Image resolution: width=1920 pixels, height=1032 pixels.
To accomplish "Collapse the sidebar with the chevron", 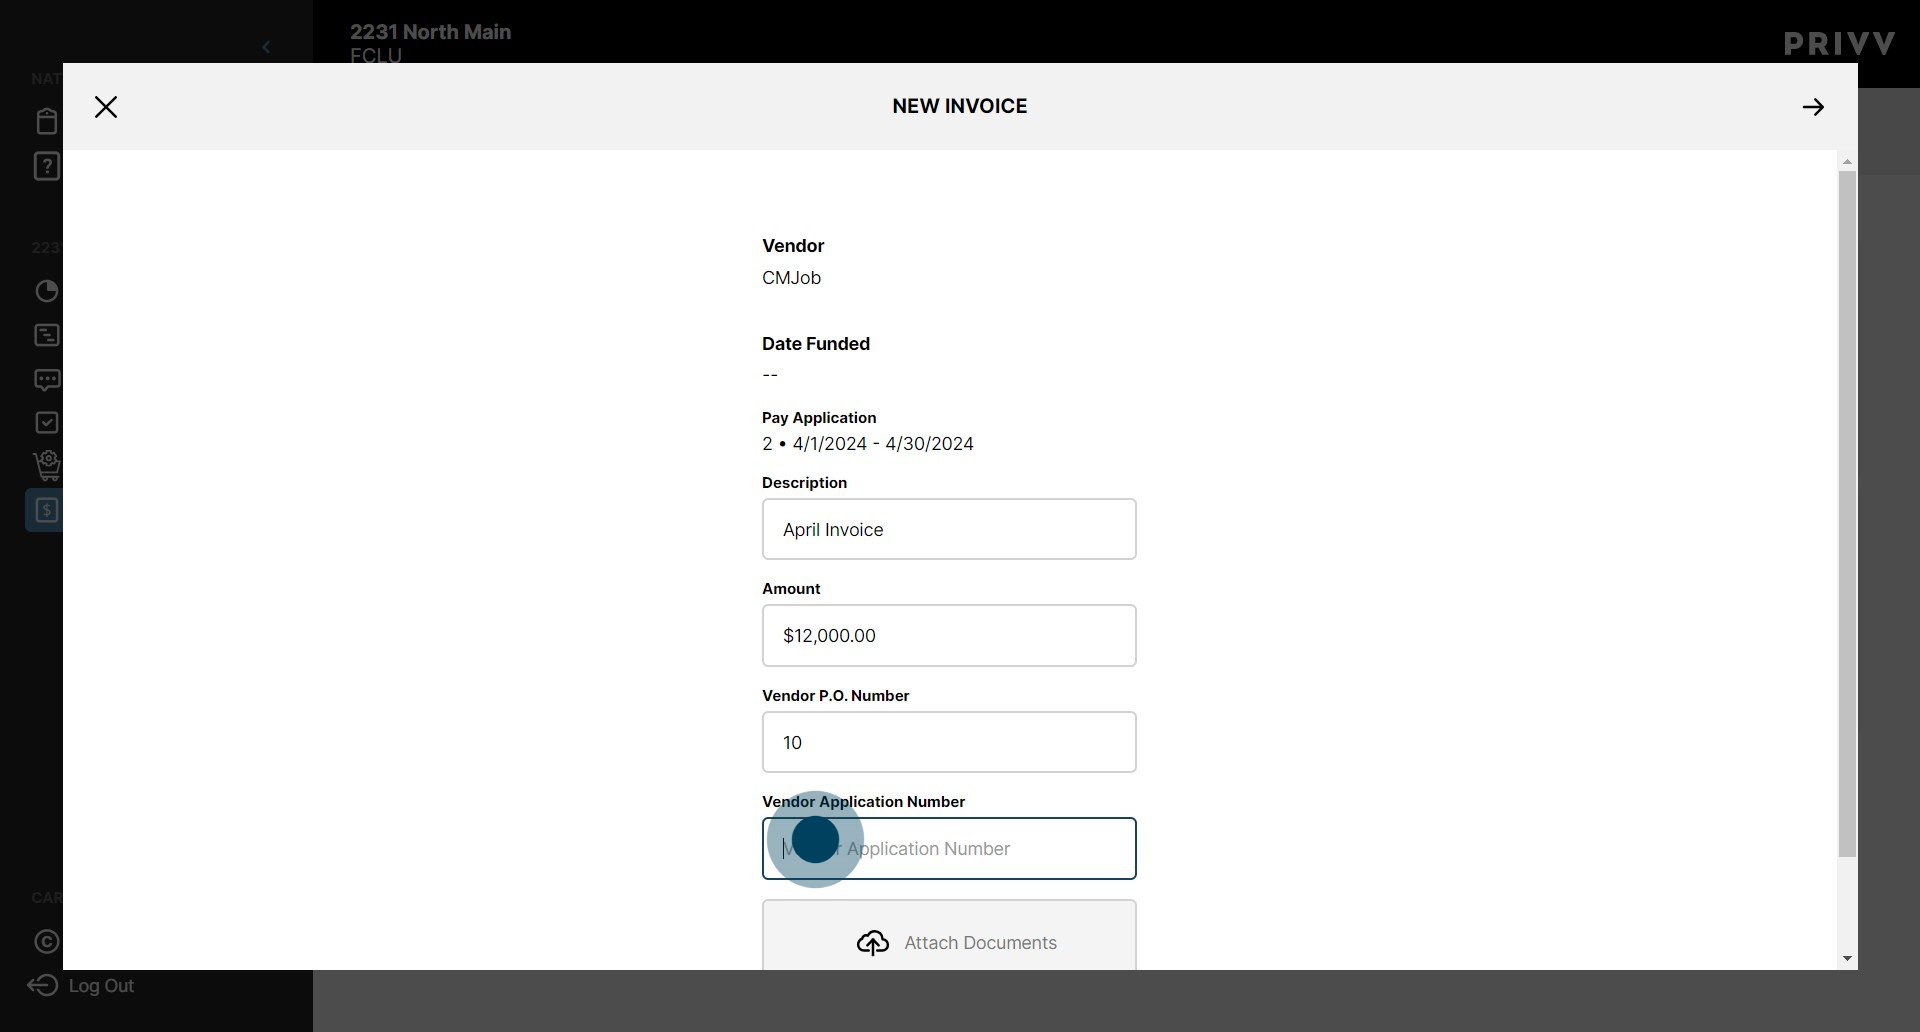I will (266, 47).
